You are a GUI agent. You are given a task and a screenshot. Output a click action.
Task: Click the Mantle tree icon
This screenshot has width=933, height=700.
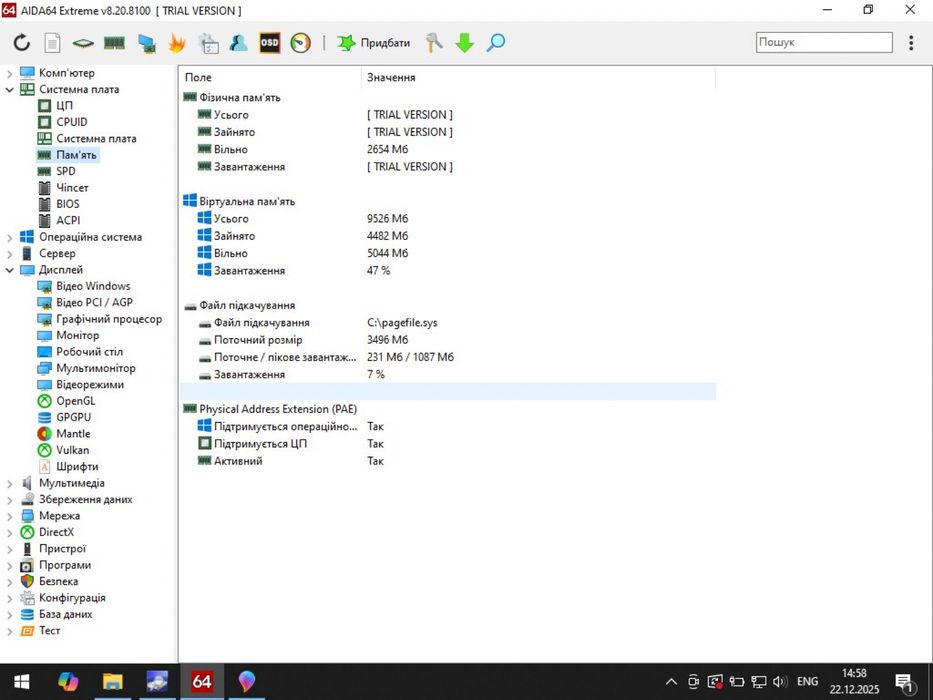(x=45, y=434)
